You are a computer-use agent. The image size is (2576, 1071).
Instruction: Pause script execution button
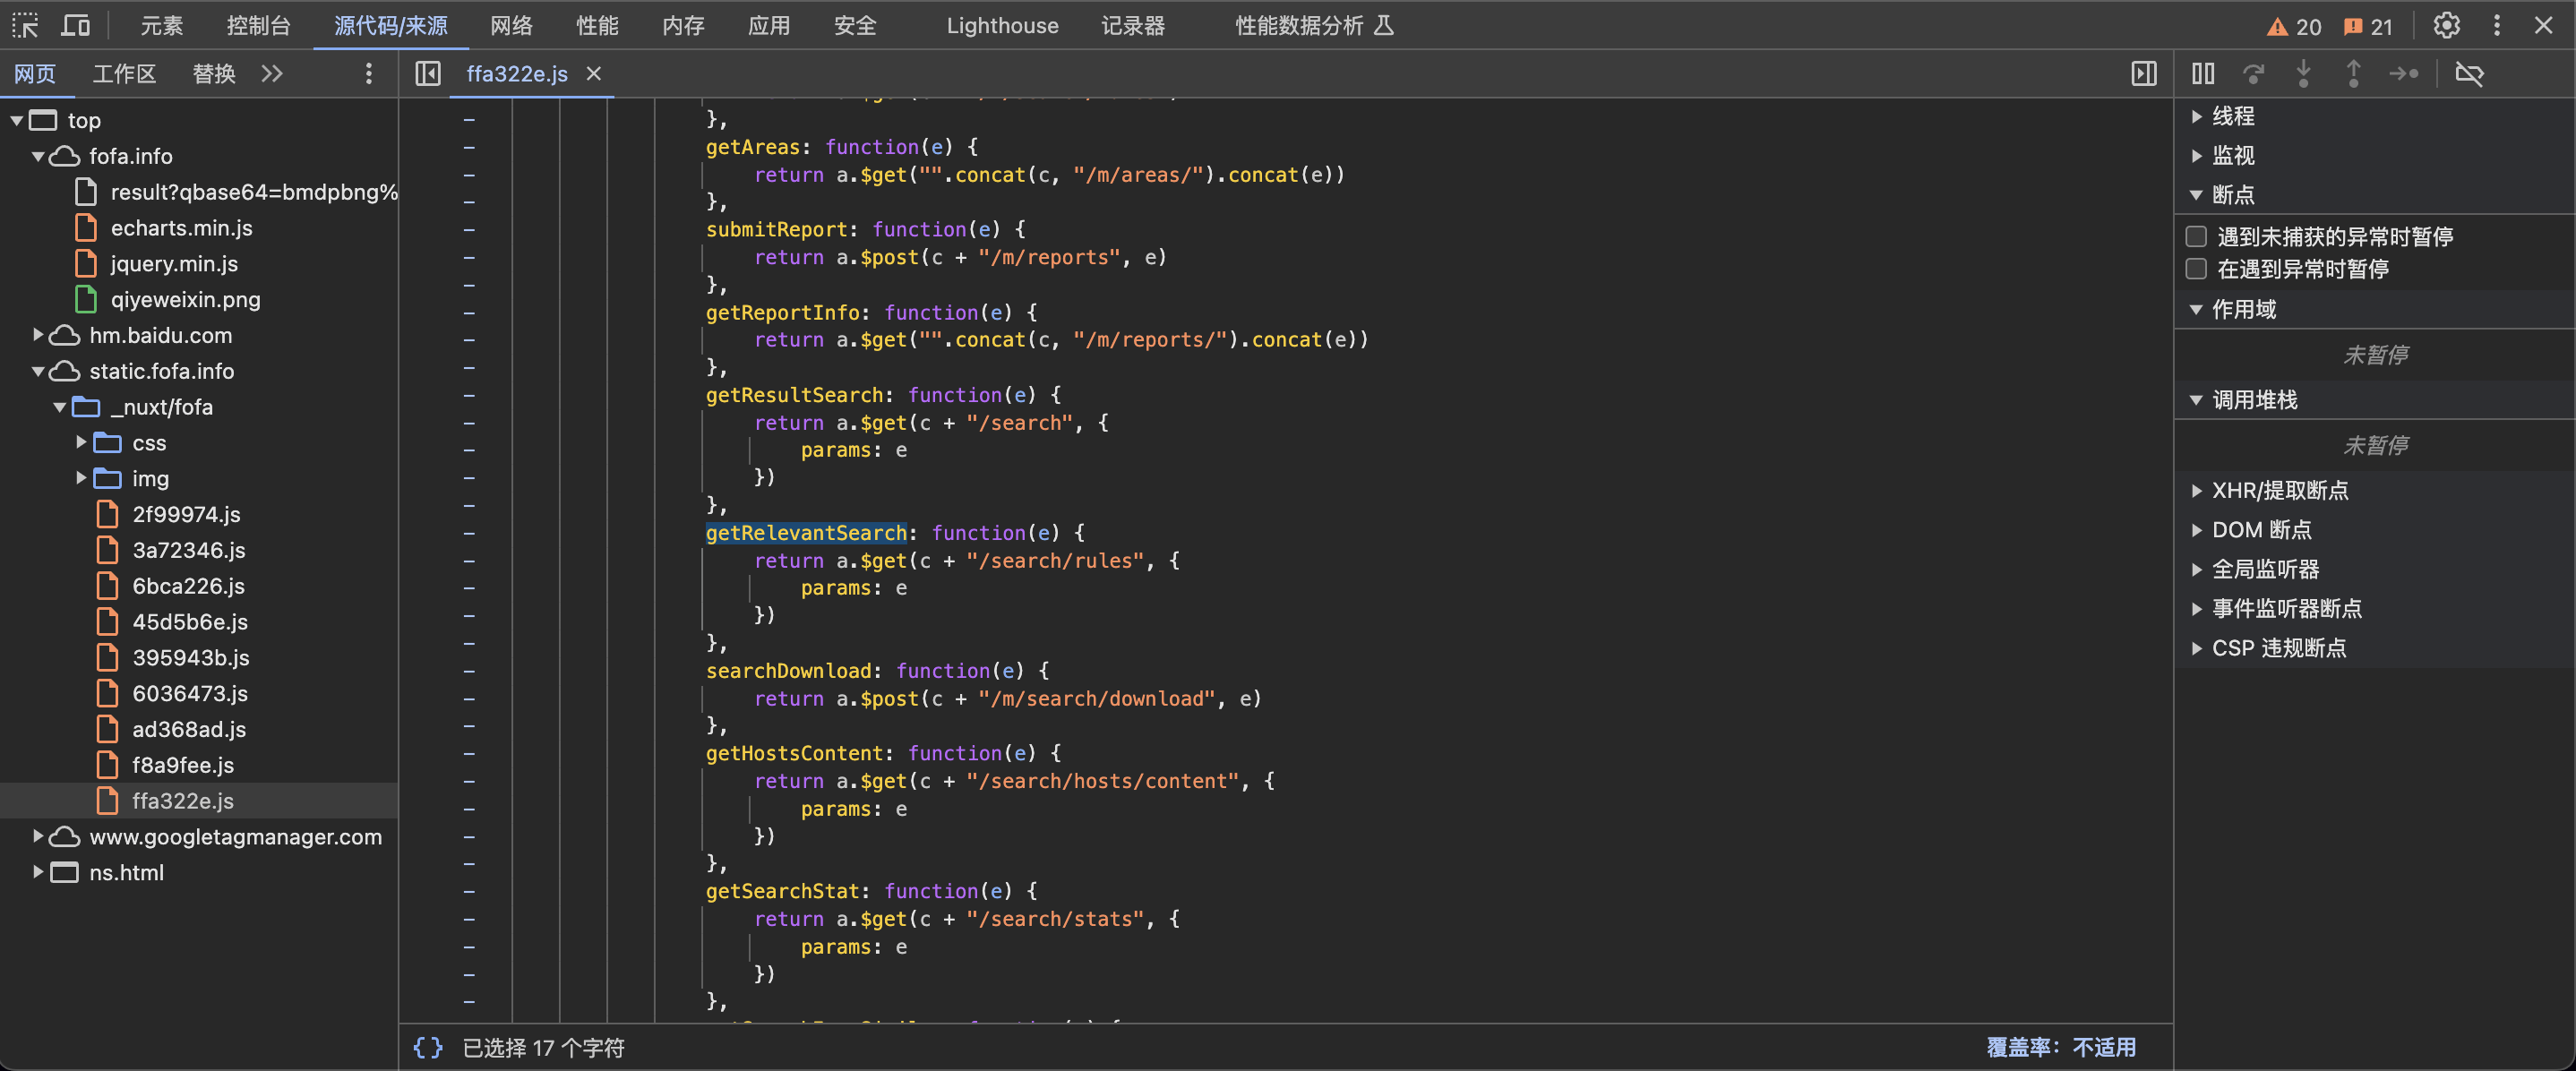click(x=2203, y=74)
